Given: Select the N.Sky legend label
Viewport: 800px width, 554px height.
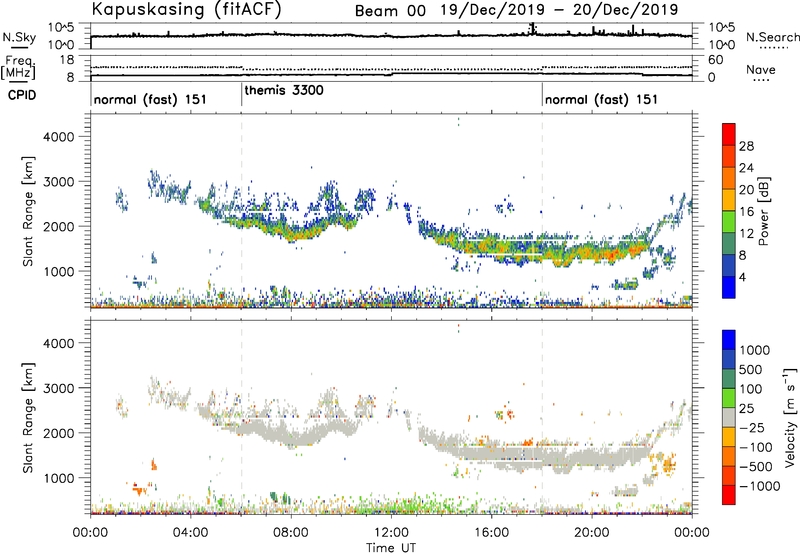Looking at the screenshot, I should coord(19,37).
